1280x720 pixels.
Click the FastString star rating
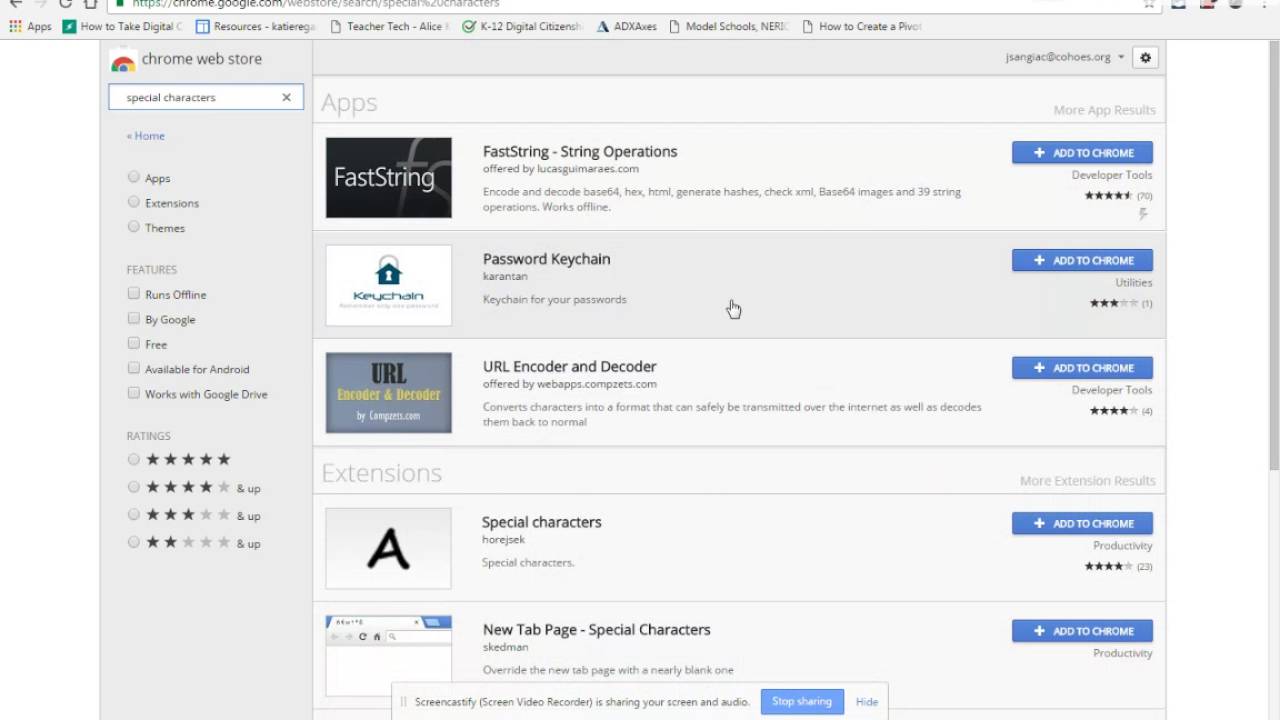coord(1109,196)
